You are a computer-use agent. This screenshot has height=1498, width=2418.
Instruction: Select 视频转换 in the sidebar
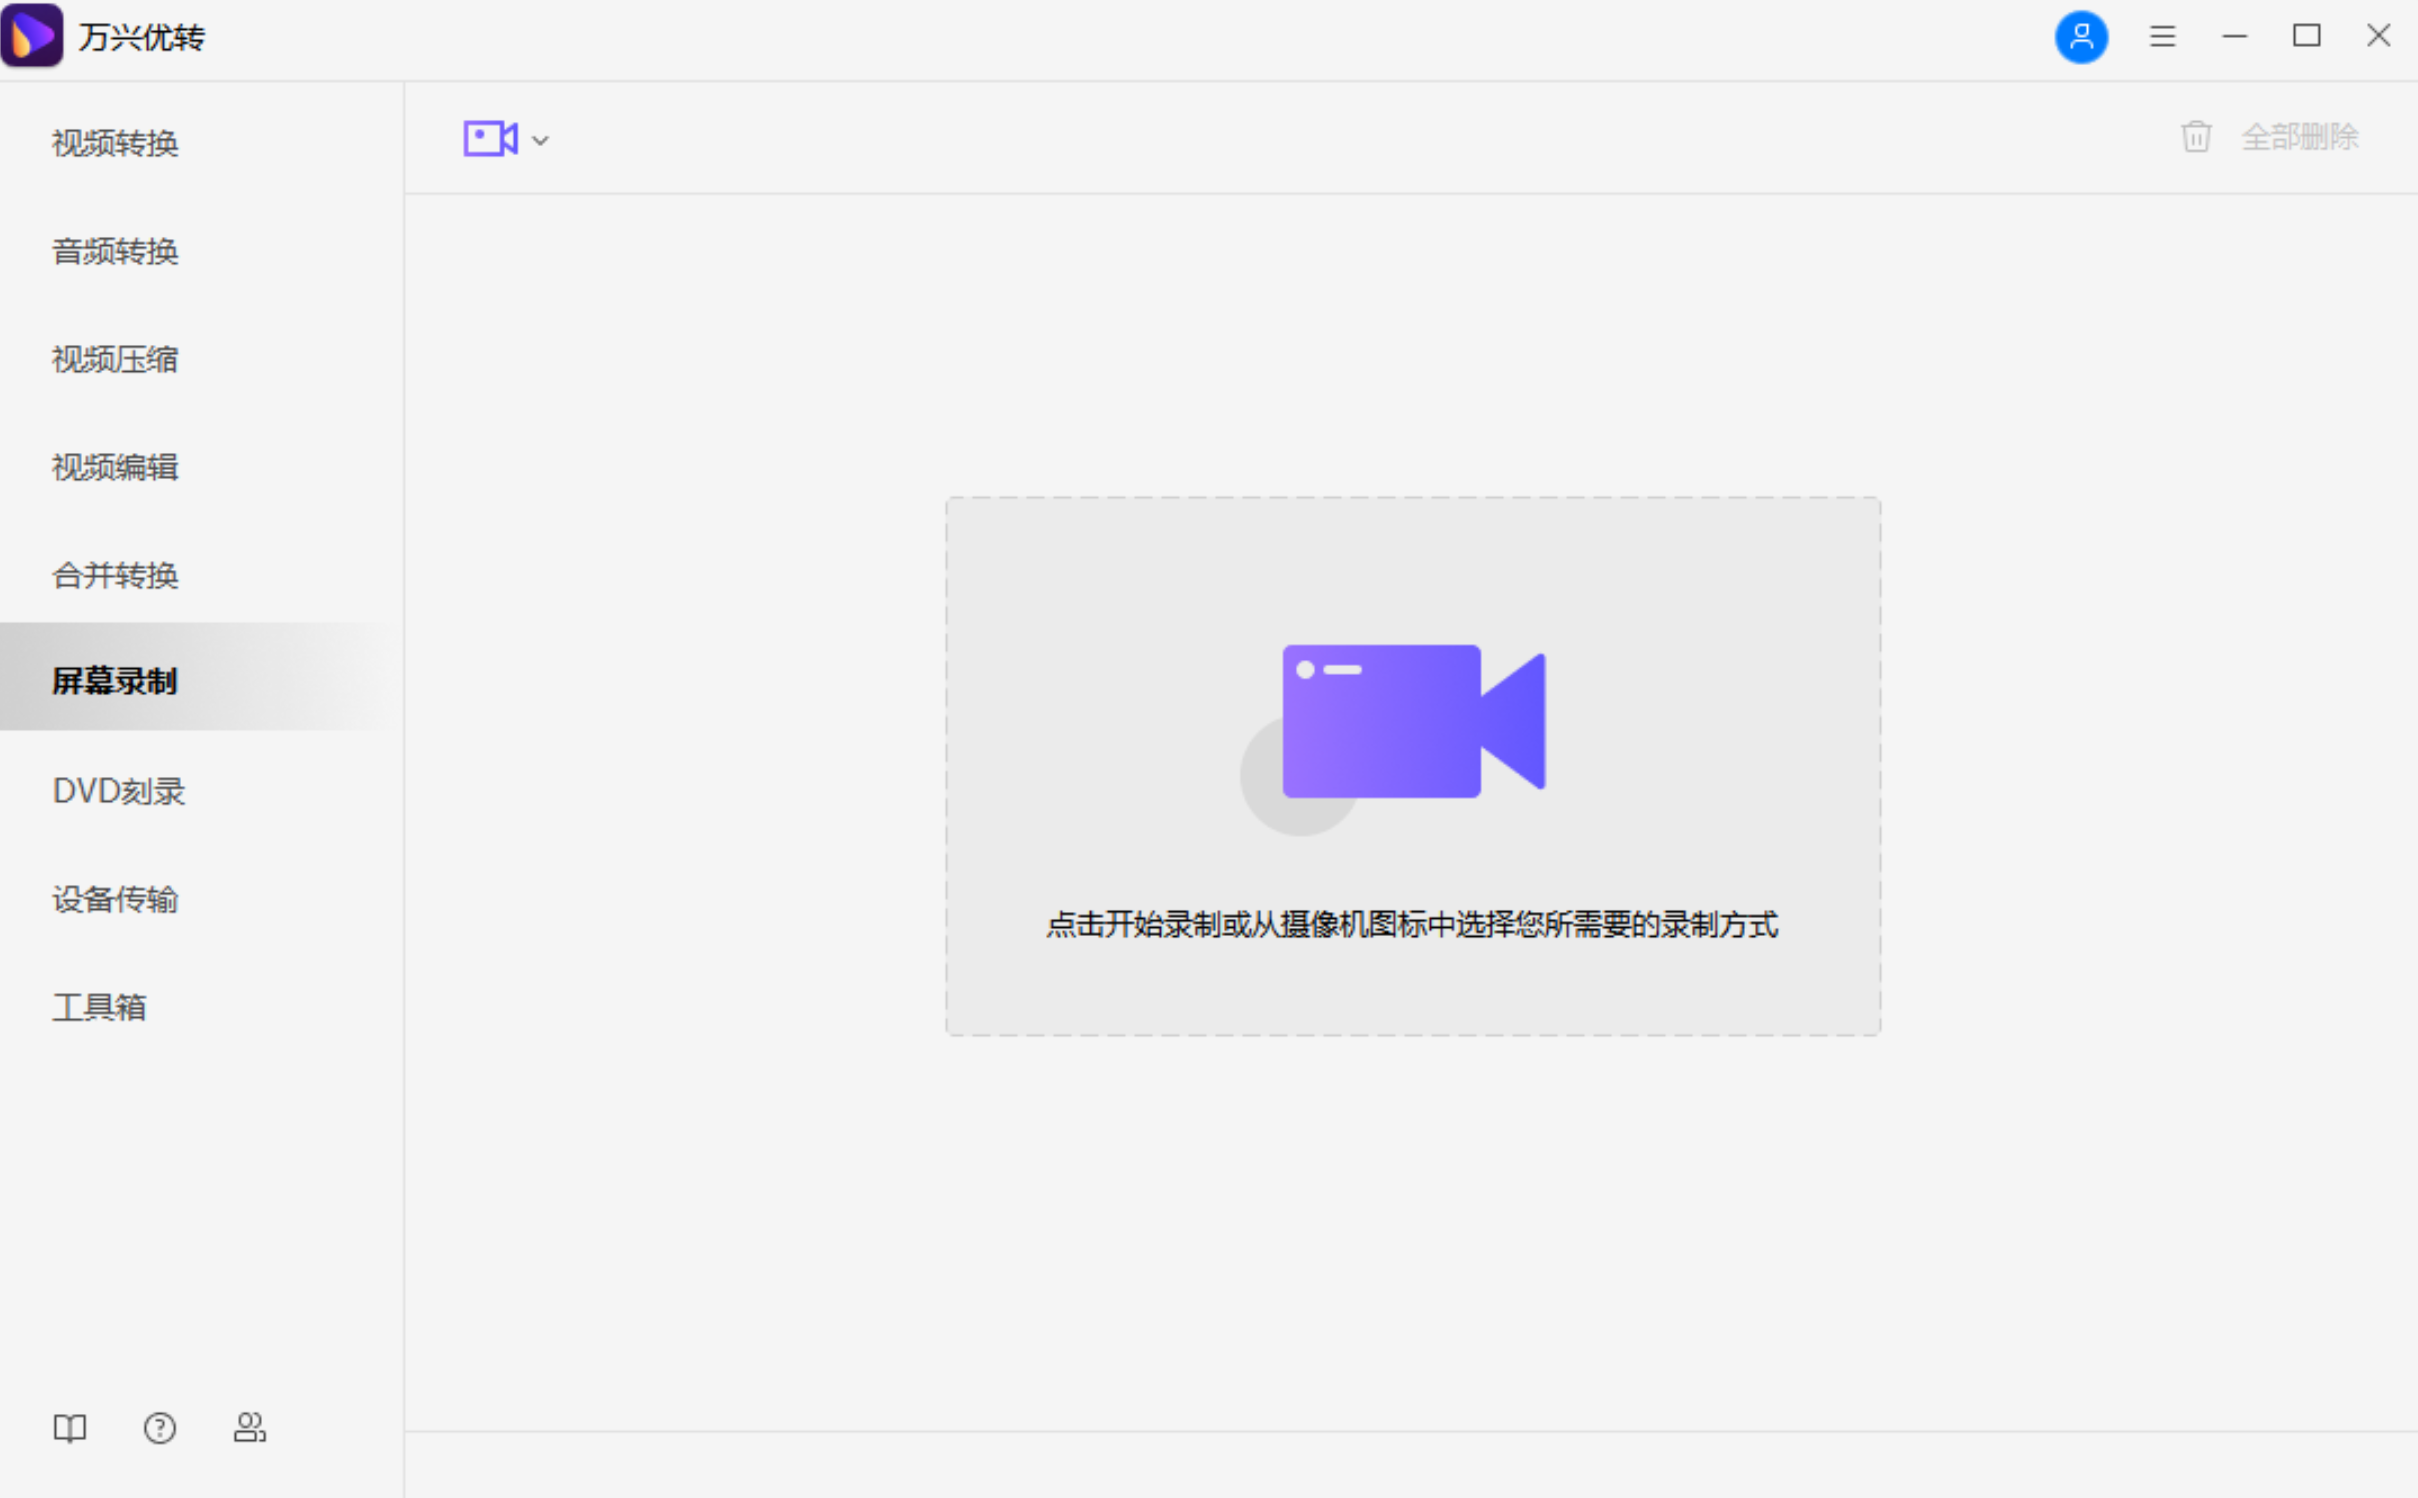[x=114, y=144]
